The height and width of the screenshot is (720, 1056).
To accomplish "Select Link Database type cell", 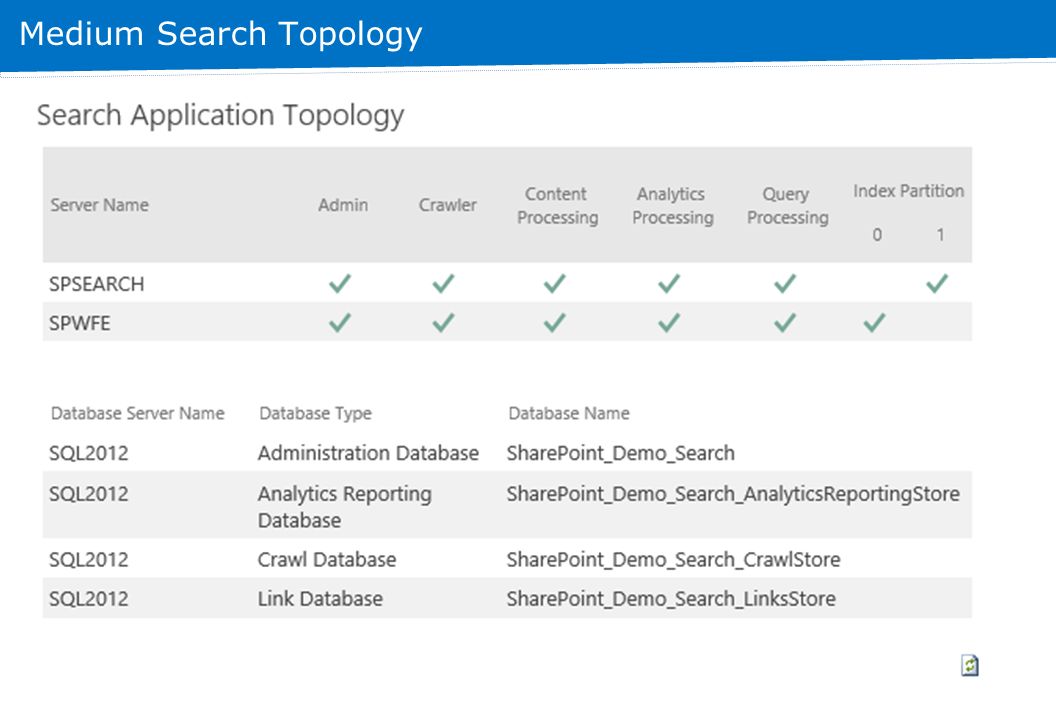I will pyautogui.click(x=320, y=599).
